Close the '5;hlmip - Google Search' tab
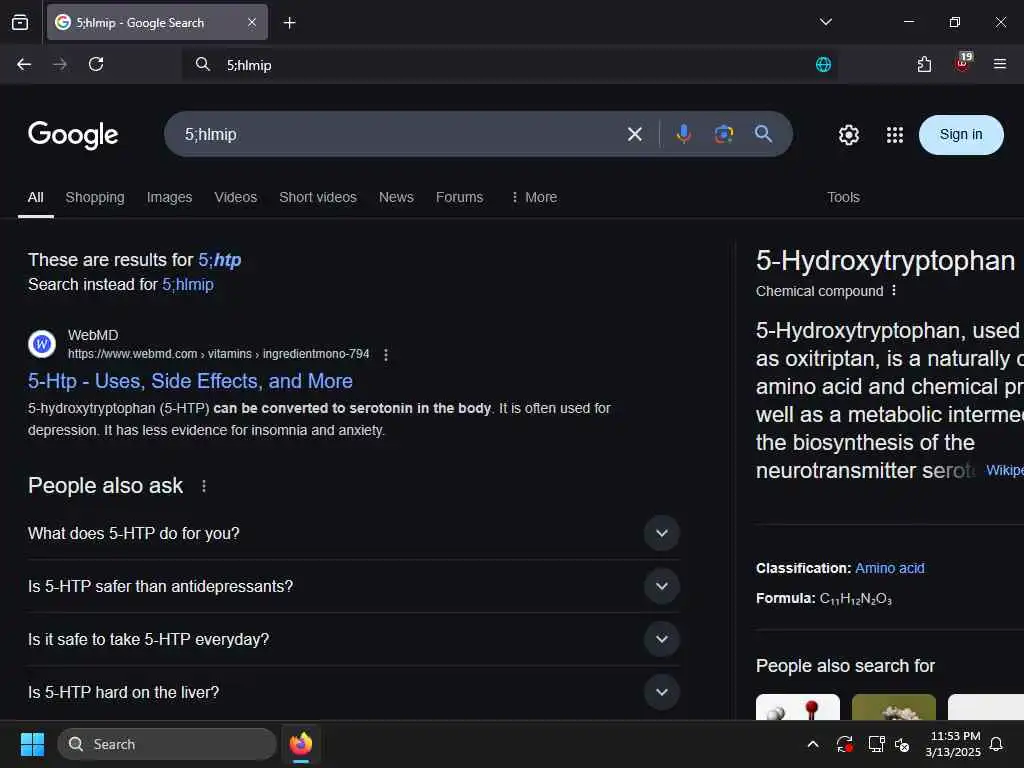Viewport: 1024px width, 768px height. click(x=252, y=22)
